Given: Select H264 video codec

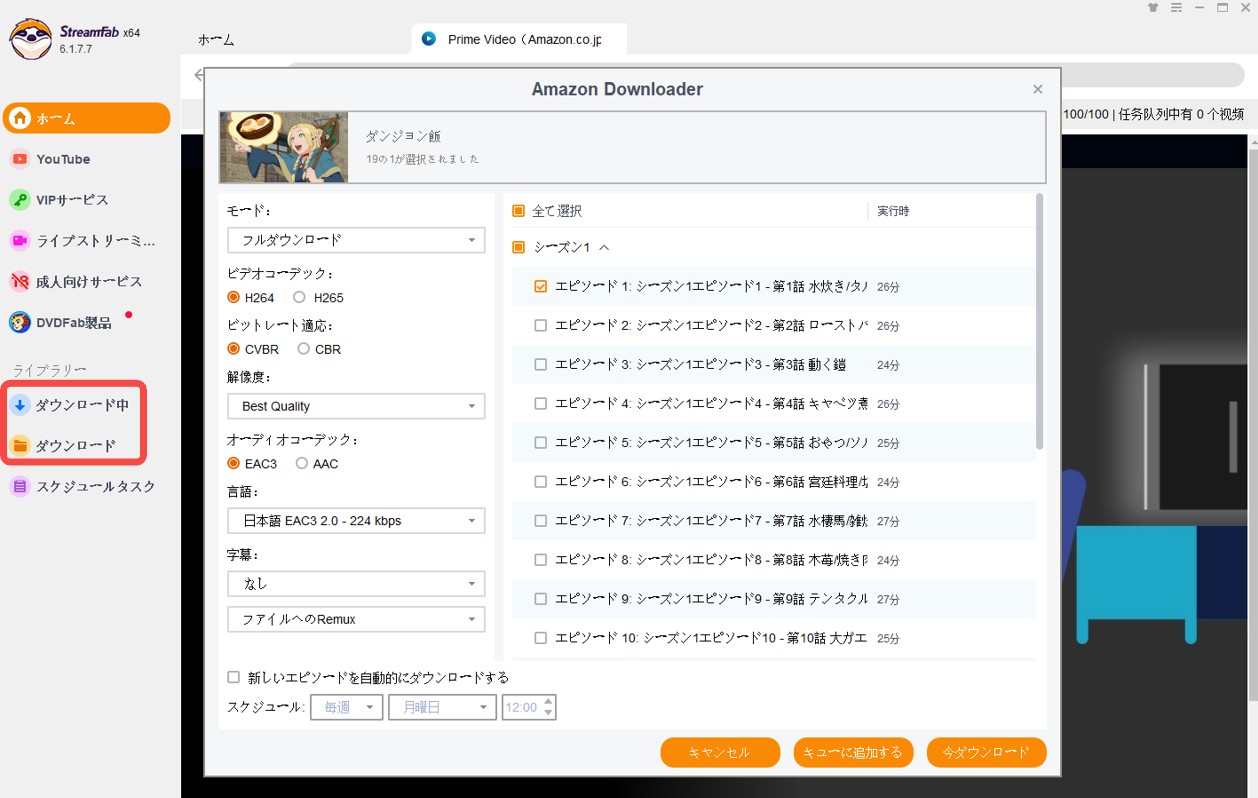Looking at the screenshot, I should pyautogui.click(x=233, y=297).
